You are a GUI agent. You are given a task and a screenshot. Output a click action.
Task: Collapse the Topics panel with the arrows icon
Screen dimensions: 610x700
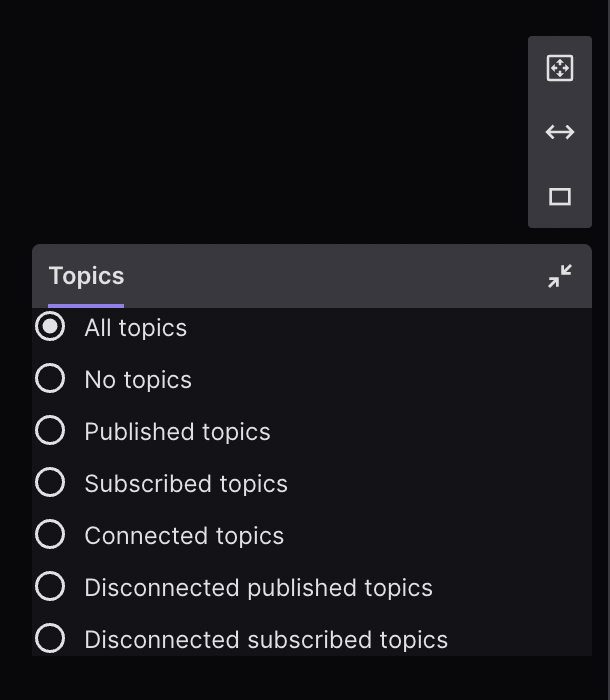560,276
